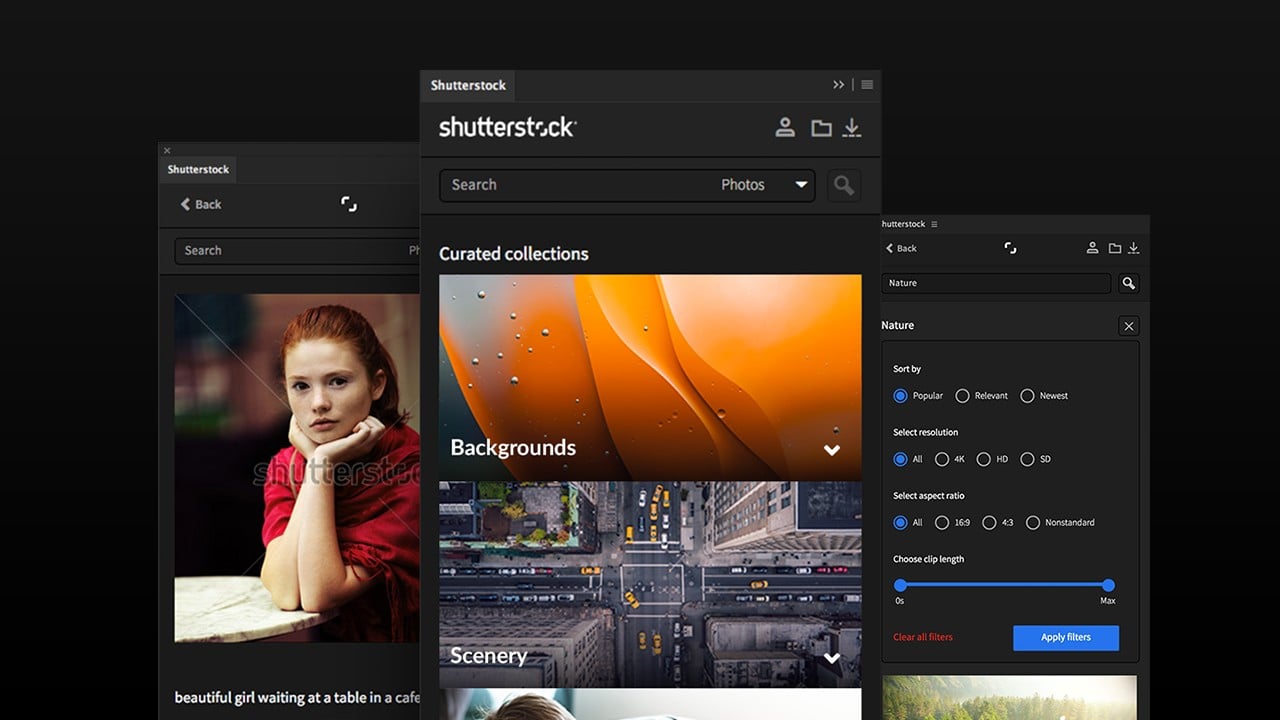Apply filters for the Nature search
This screenshot has width=1280, height=720.
[1065, 637]
